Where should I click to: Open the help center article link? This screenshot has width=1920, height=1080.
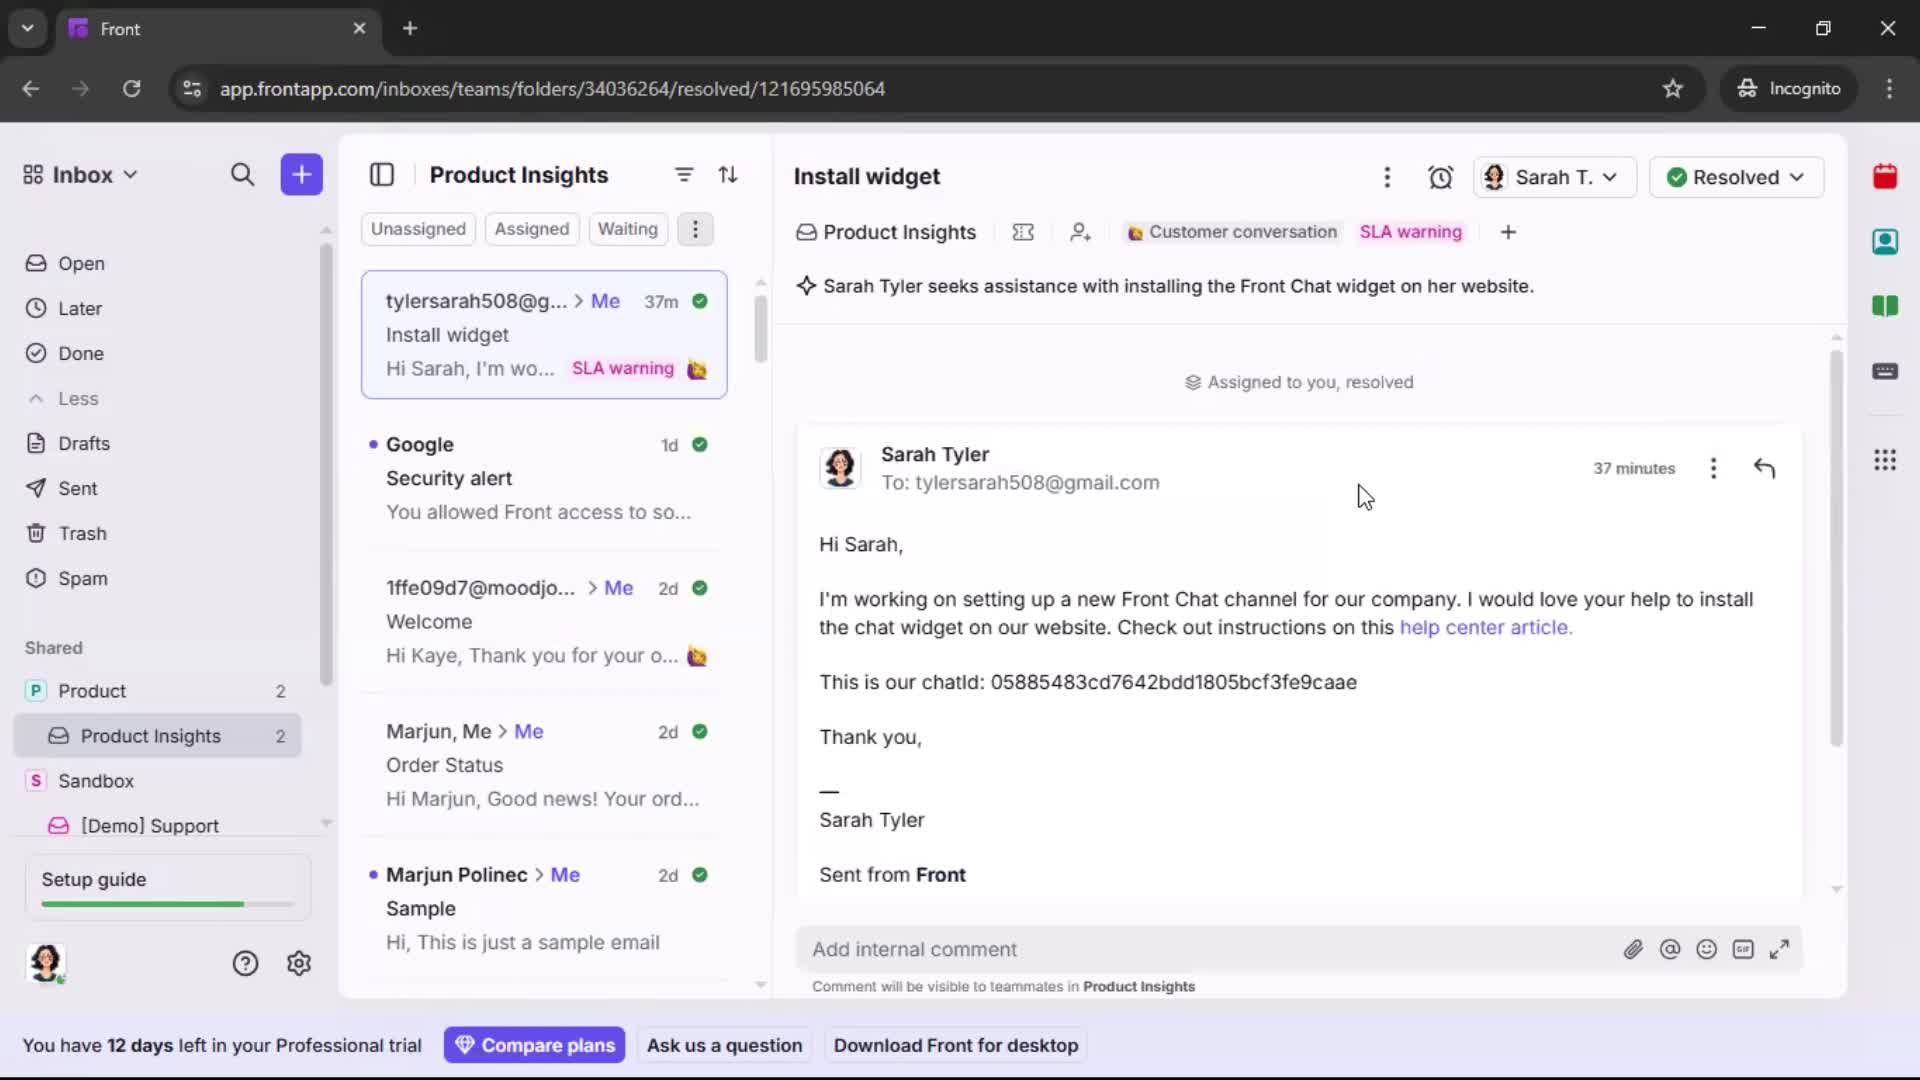[x=1486, y=627]
